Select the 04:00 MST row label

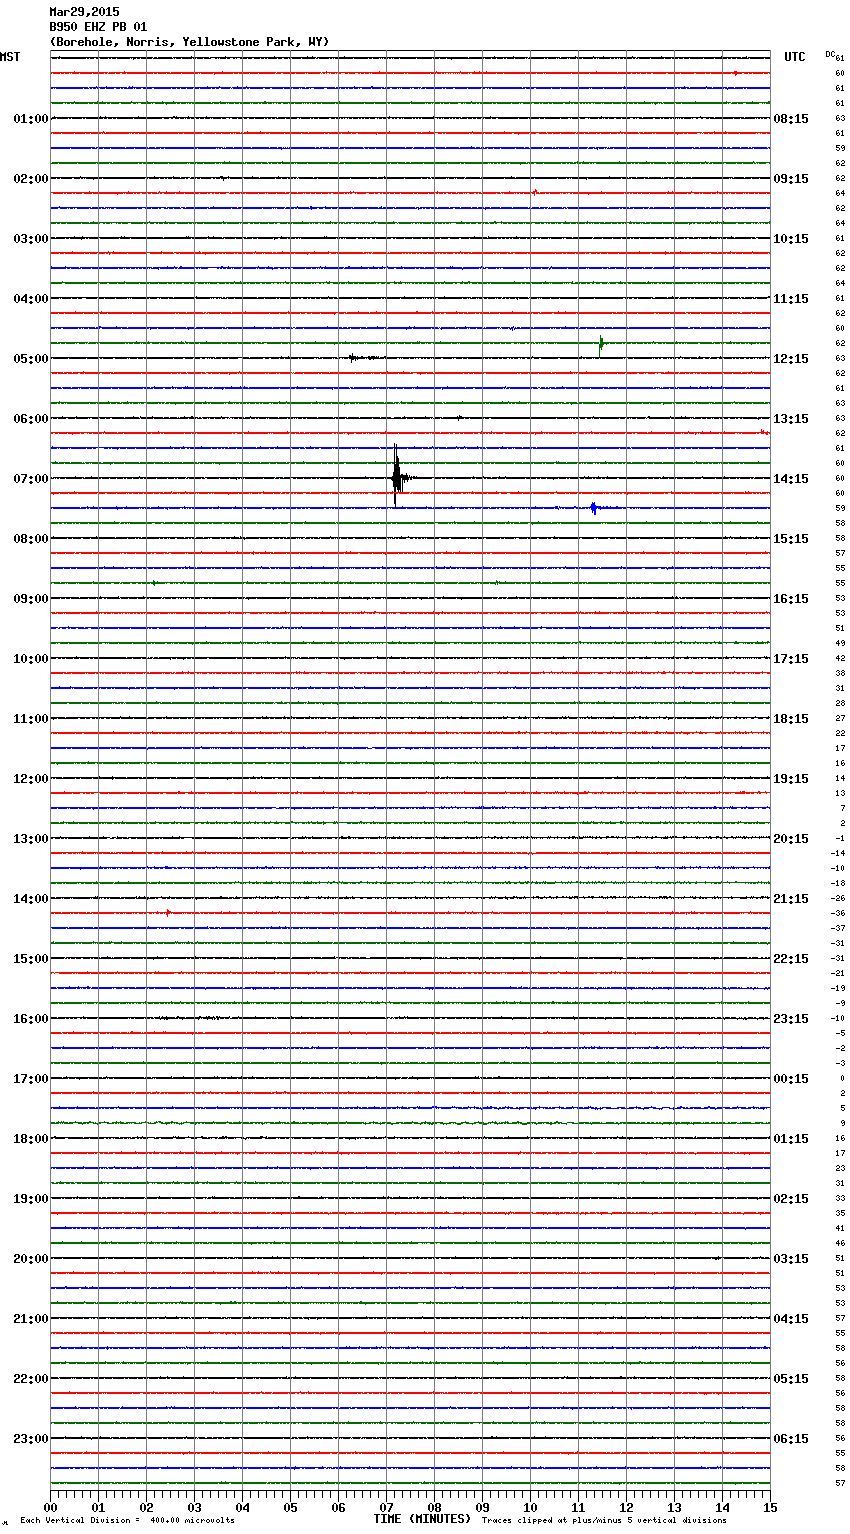(30, 298)
